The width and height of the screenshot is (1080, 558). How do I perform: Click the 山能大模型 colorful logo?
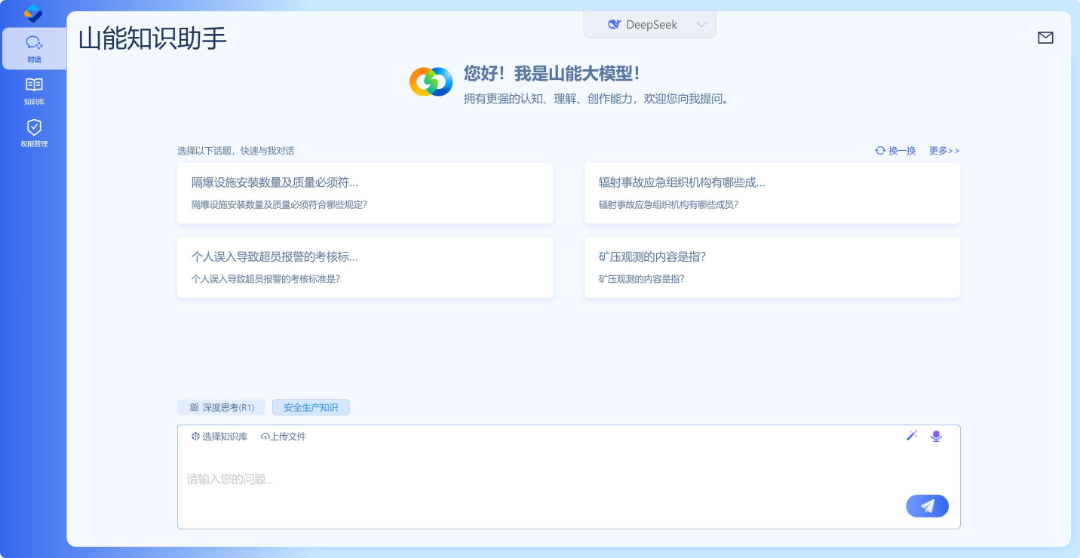430,82
